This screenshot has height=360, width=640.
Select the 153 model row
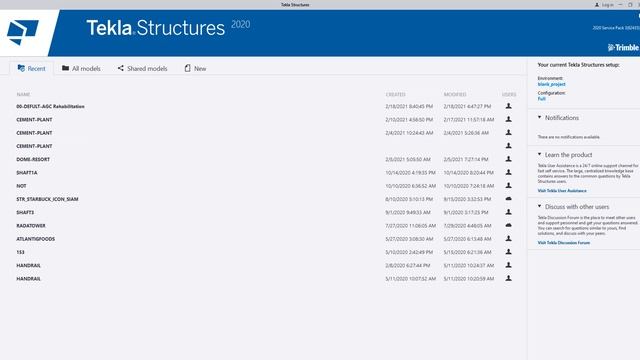tap(266, 252)
